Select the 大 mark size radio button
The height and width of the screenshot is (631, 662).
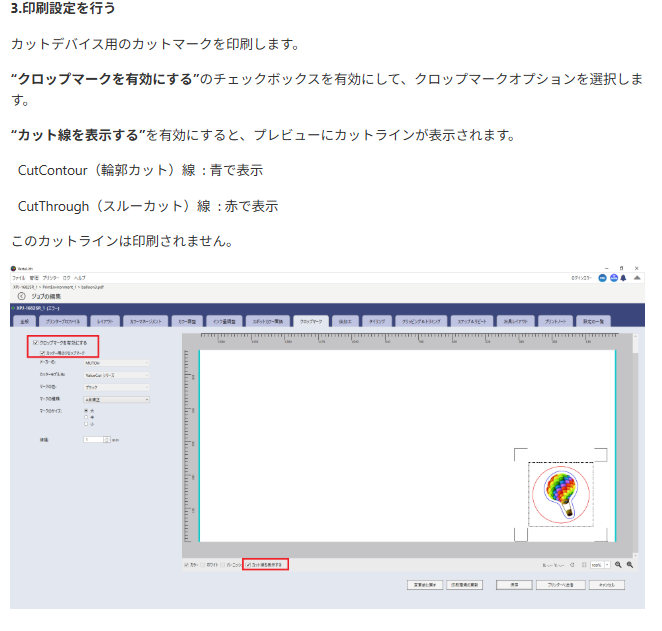pyautogui.click(x=87, y=410)
